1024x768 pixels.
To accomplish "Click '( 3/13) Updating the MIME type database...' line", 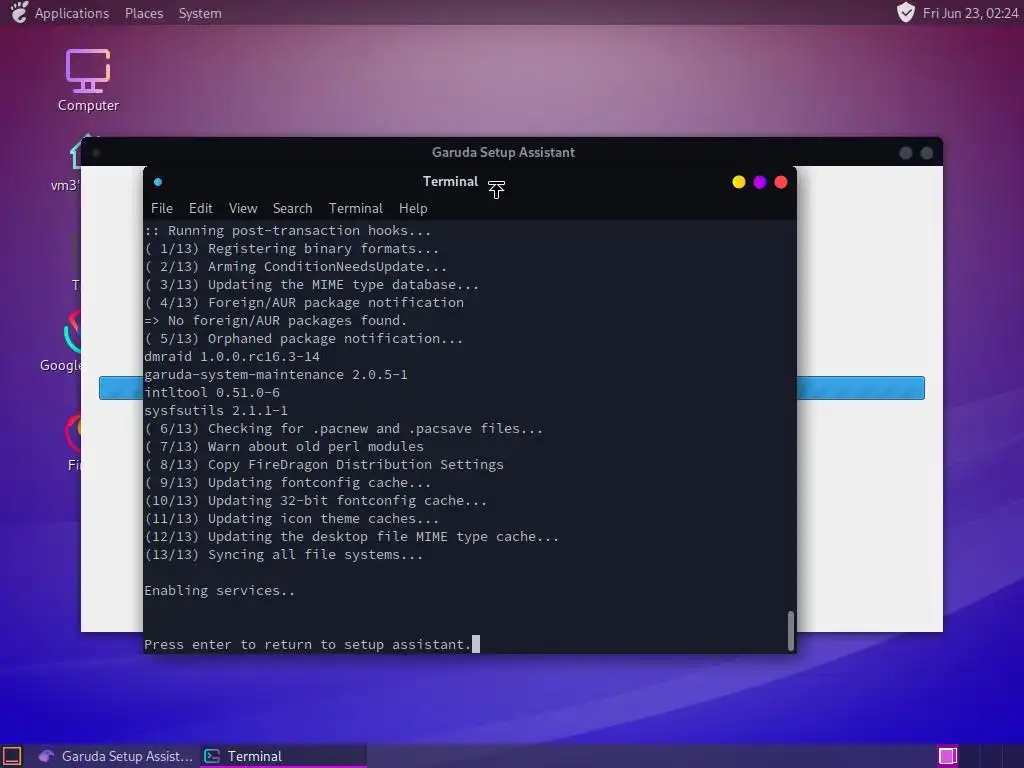I will tap(312, 285).
